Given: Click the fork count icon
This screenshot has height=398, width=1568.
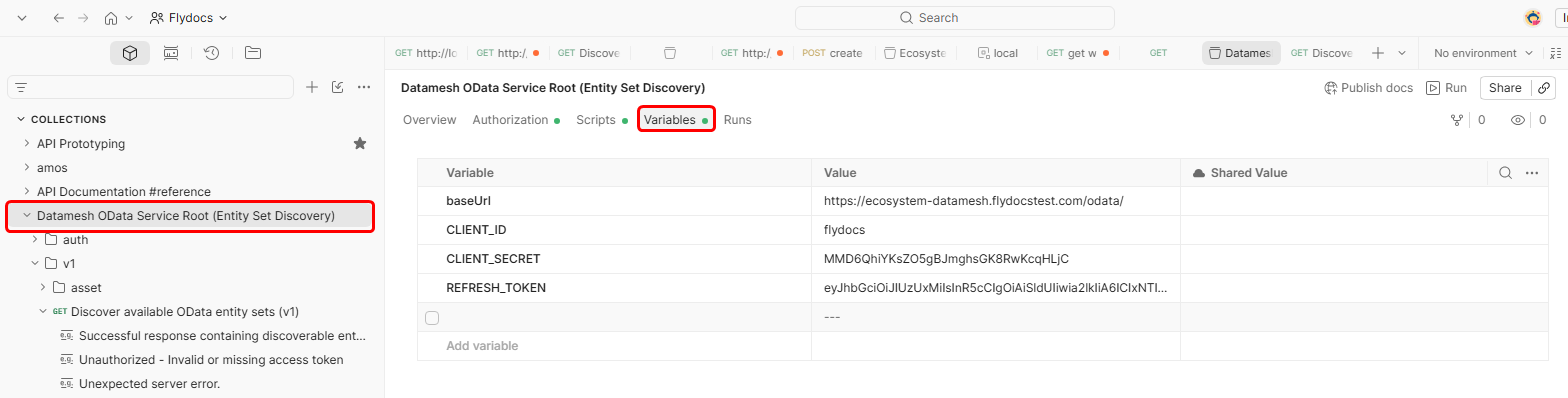Looking at the screenshot, I should point(1457,120).
